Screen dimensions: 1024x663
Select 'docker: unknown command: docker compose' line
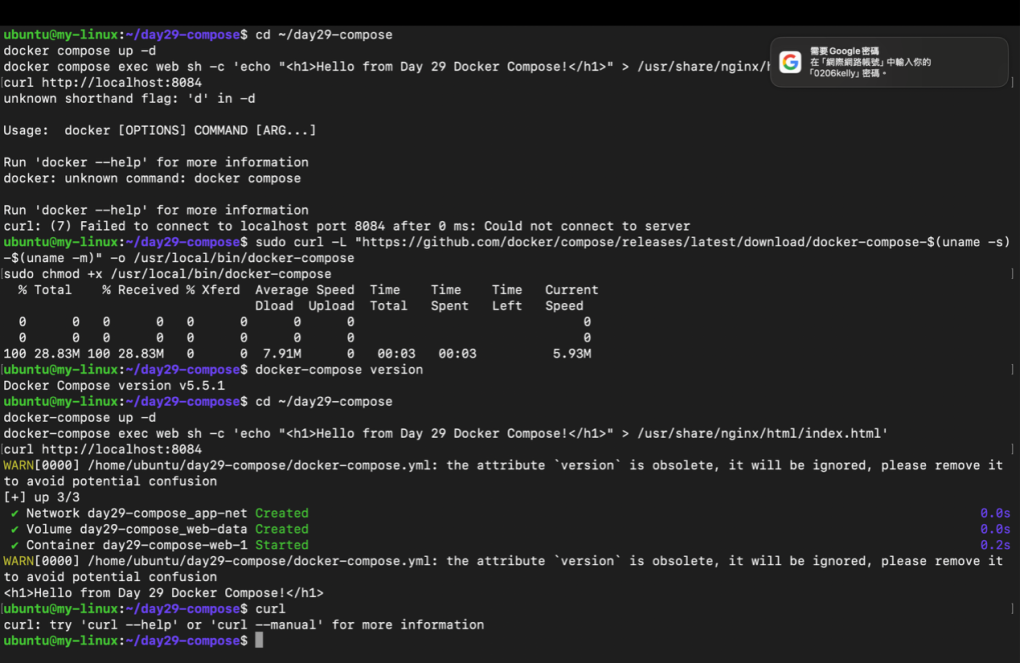coord(152,178)
